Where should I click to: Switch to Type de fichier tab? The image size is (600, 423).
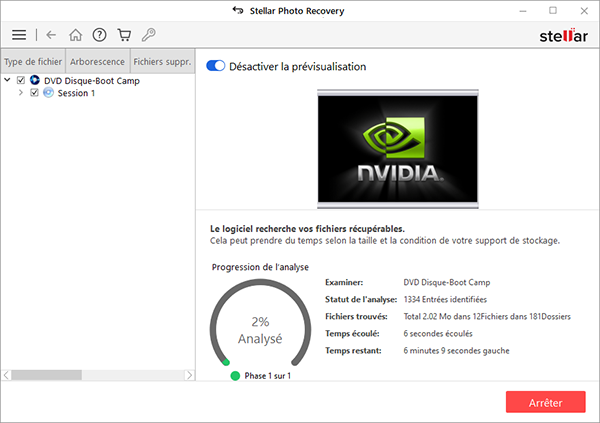pyautogui.click(x=33, y=60)
